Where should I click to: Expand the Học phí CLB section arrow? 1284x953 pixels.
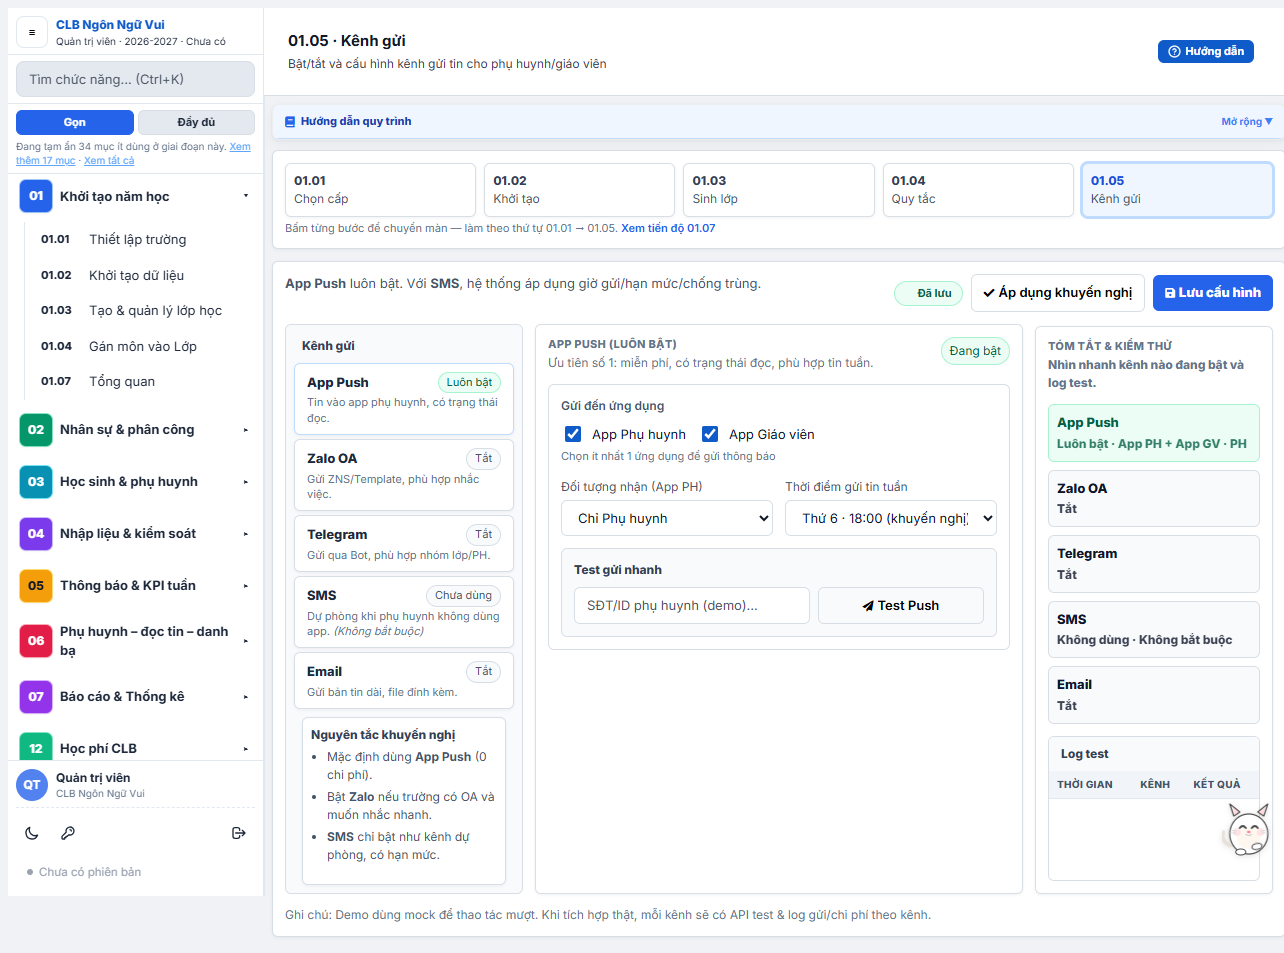[246, 749]
